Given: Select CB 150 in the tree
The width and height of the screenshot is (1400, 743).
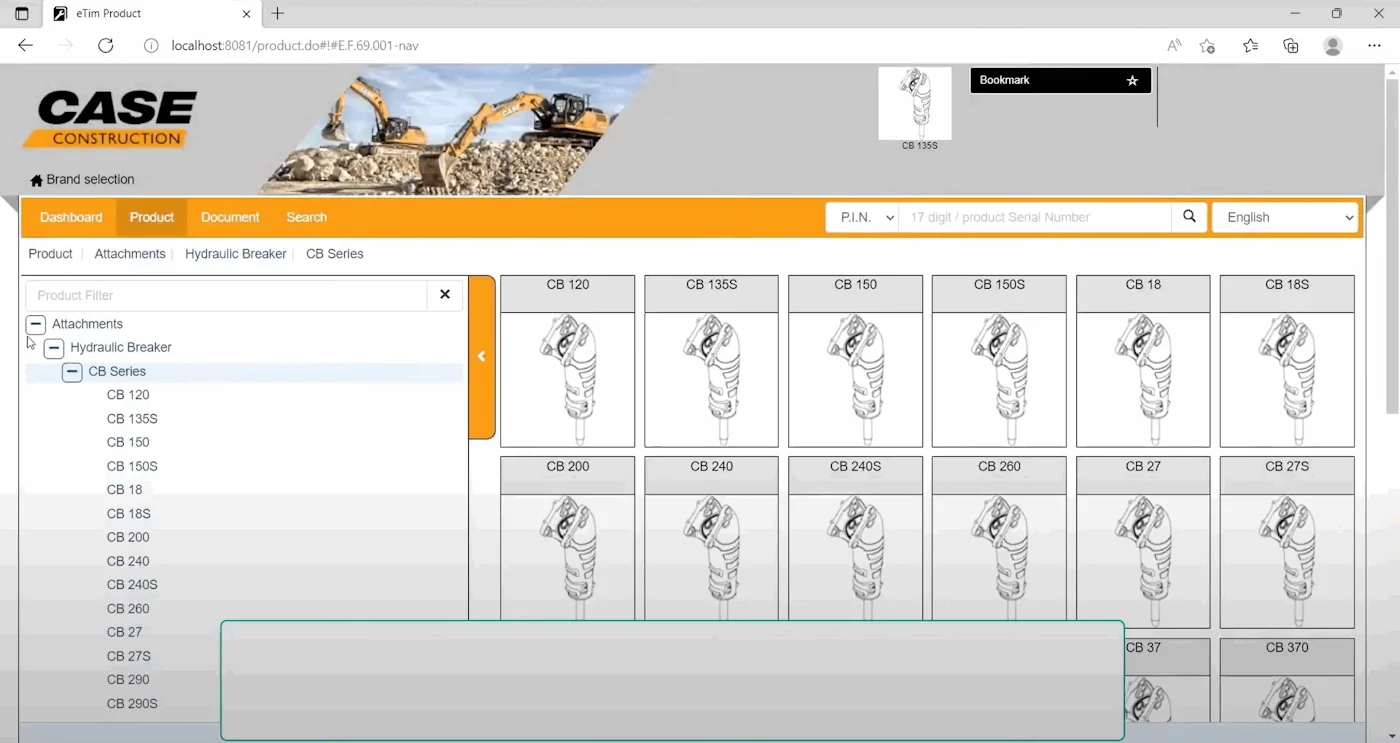Looking at the screenshot, I should tap(128, 442).
